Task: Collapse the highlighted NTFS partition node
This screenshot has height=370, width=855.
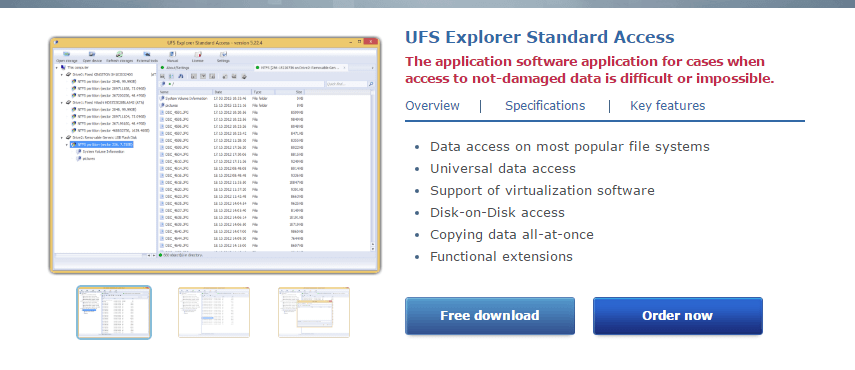Action: [67, 145]
